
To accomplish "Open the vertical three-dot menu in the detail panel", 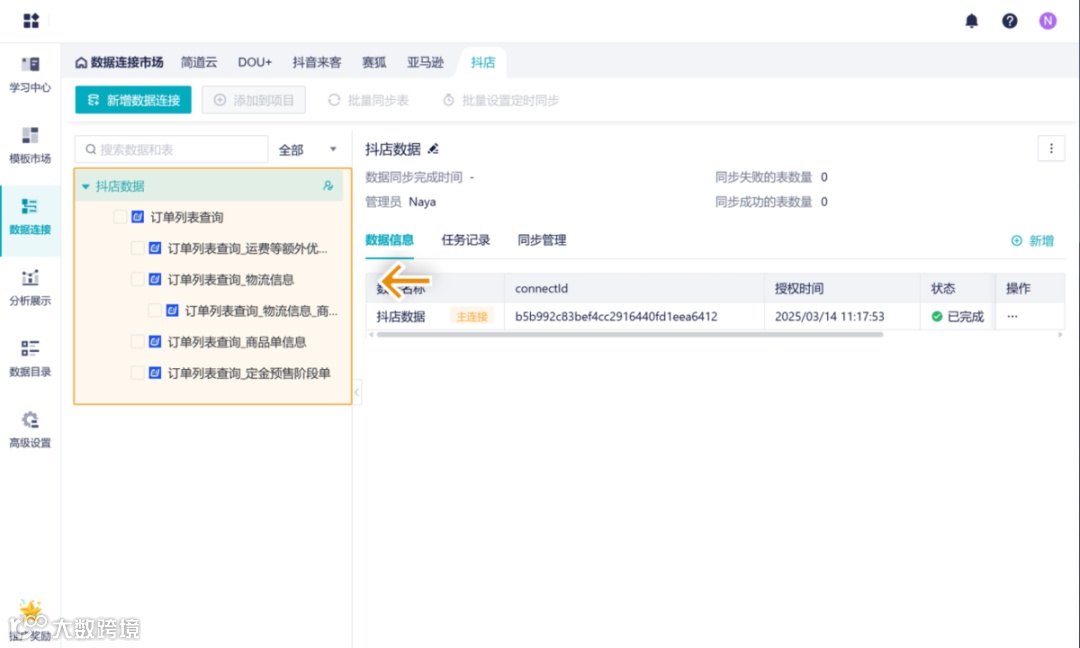I will click(x=1050, y=148).
